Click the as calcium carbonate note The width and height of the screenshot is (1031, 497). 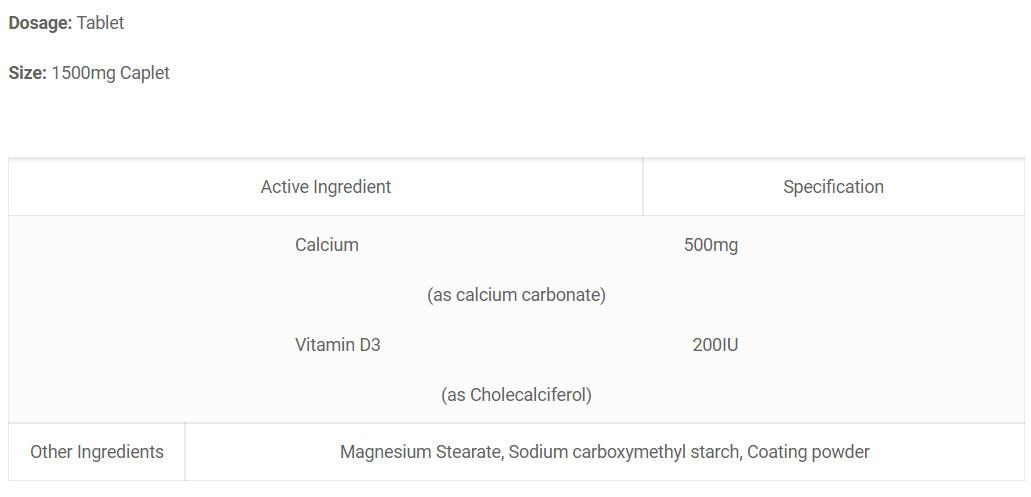516,295
